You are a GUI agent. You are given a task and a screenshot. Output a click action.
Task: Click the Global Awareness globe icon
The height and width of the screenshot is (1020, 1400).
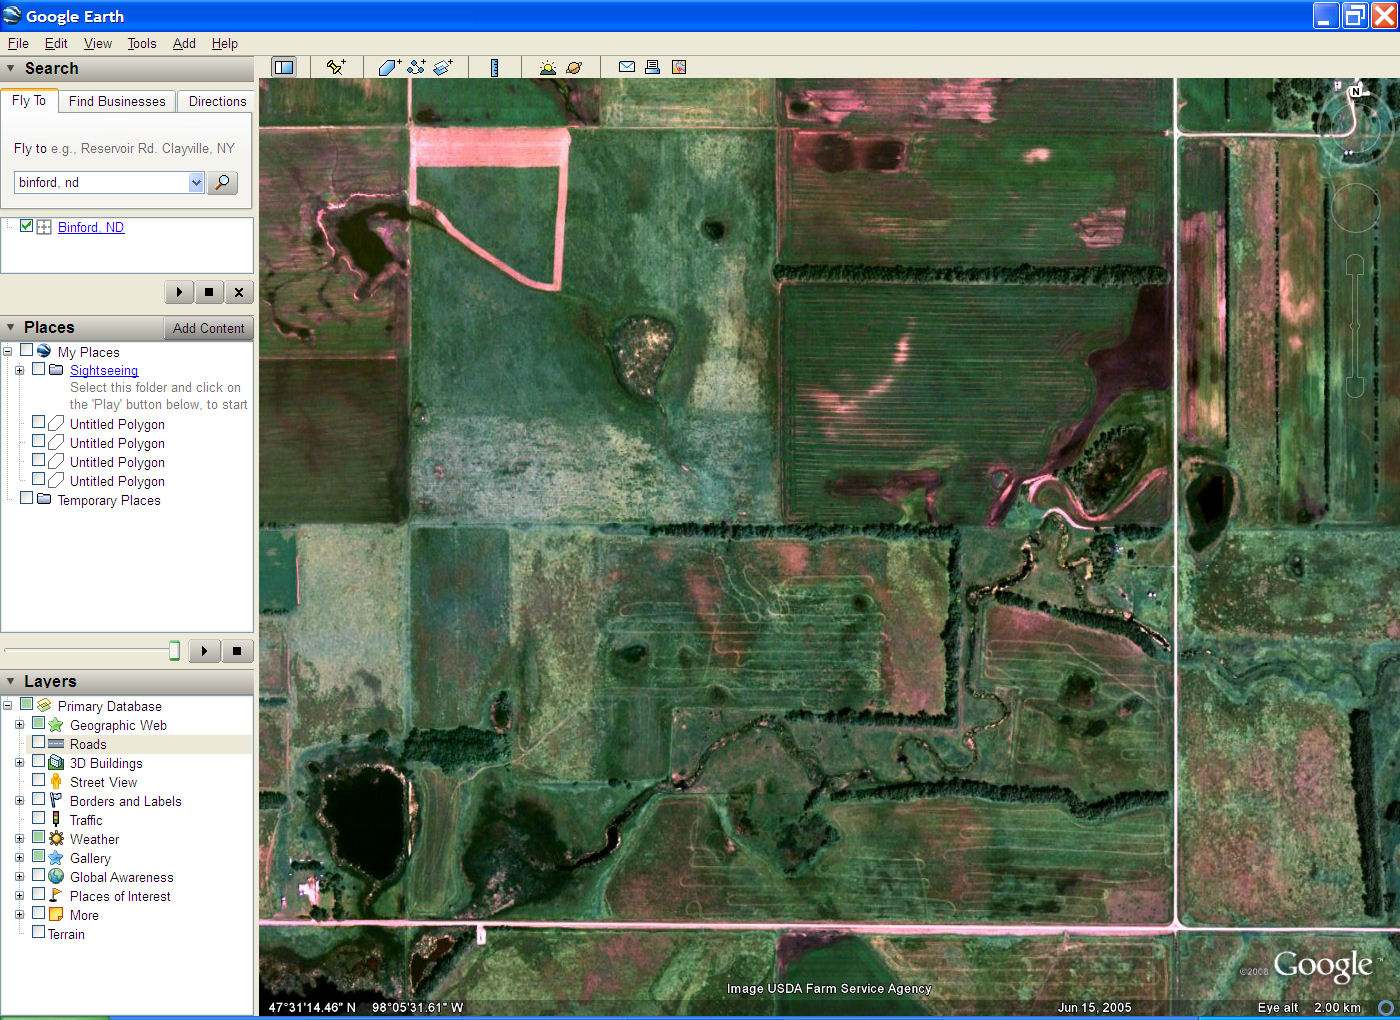coord(56,877)
